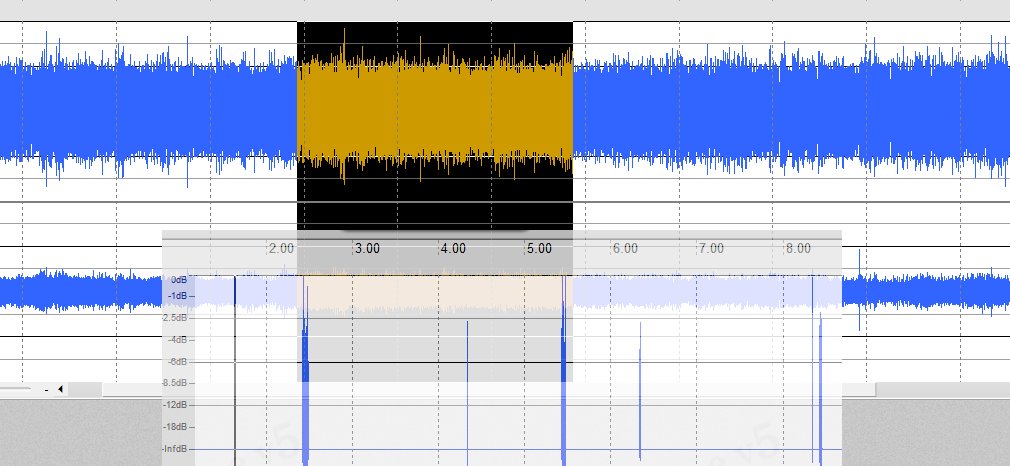Click the -1dB label on the level scale
The width and height of the screenshot is (1010, 466).
tap(178, 296)
